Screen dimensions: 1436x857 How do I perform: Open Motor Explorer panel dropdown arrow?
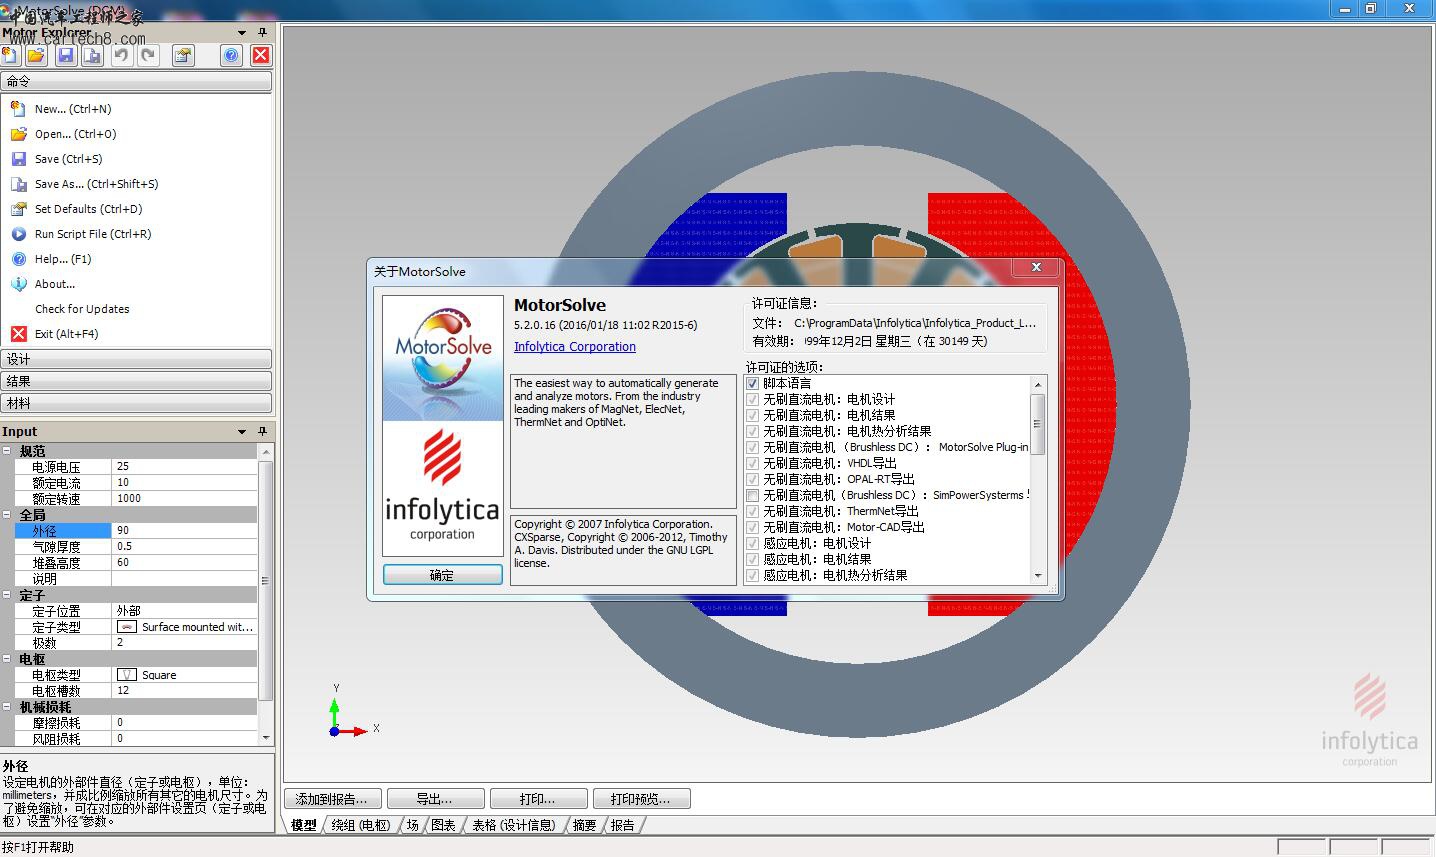[242, 33]
